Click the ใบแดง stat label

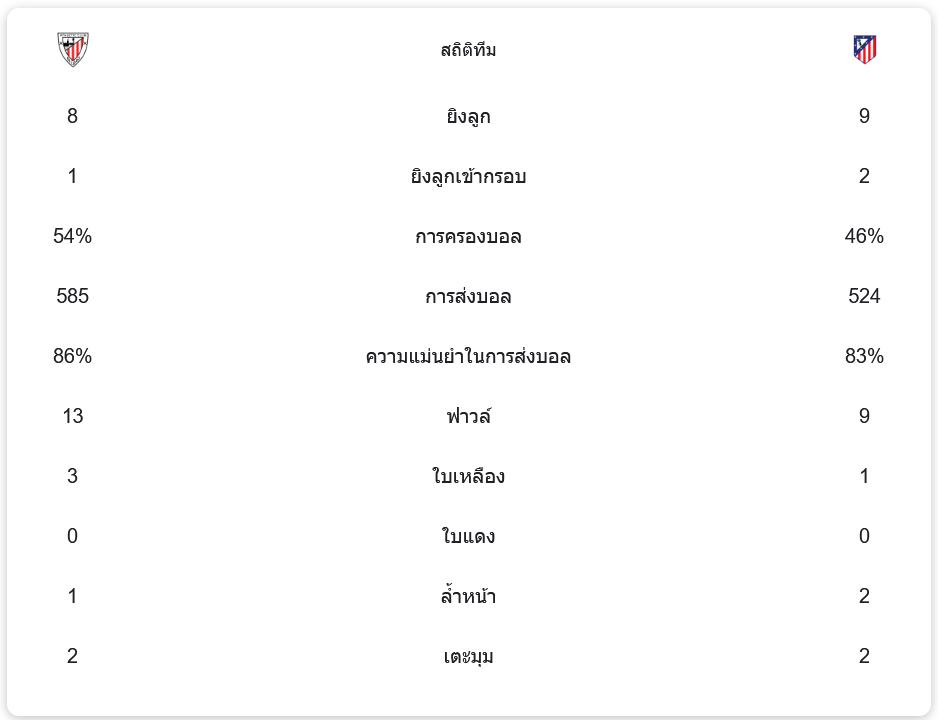(468, 537)
